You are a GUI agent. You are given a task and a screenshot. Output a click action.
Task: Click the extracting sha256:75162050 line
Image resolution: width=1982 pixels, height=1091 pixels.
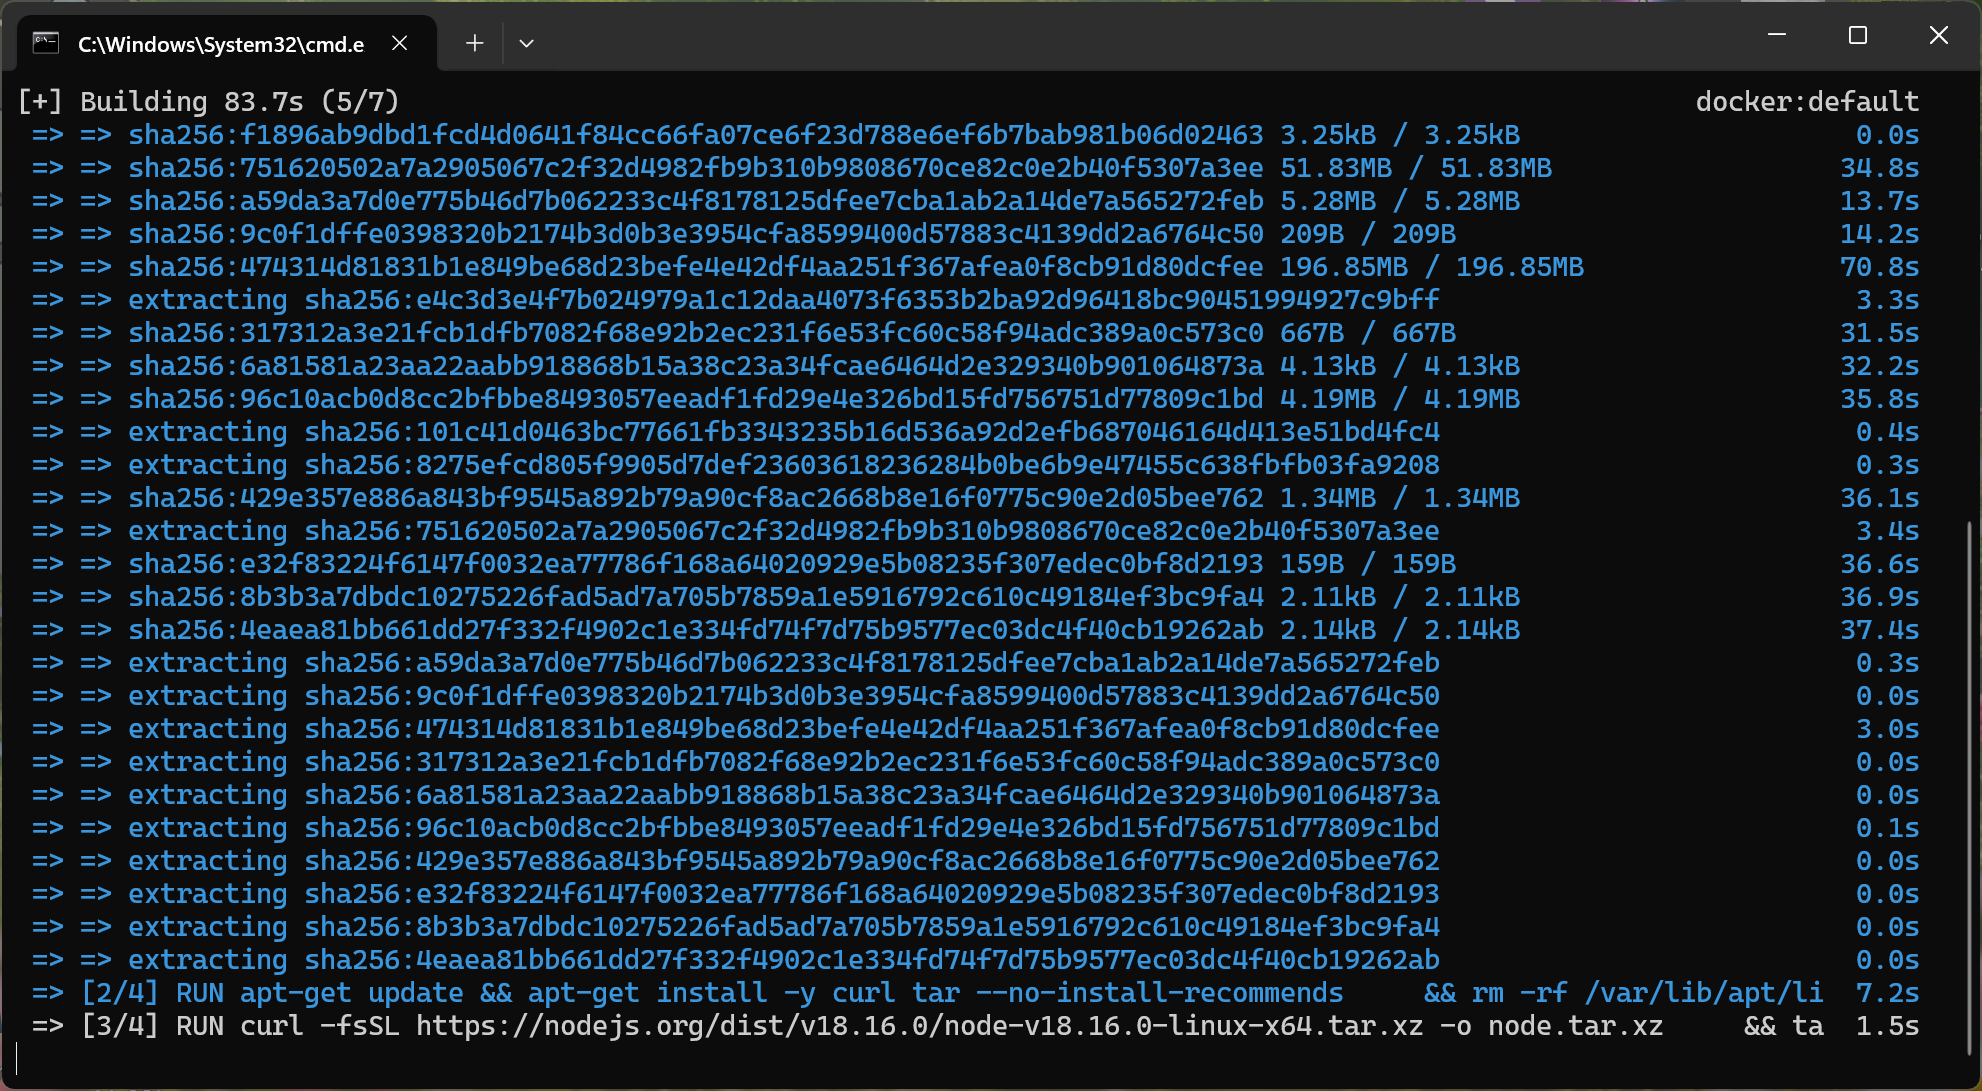pos(975,530)
